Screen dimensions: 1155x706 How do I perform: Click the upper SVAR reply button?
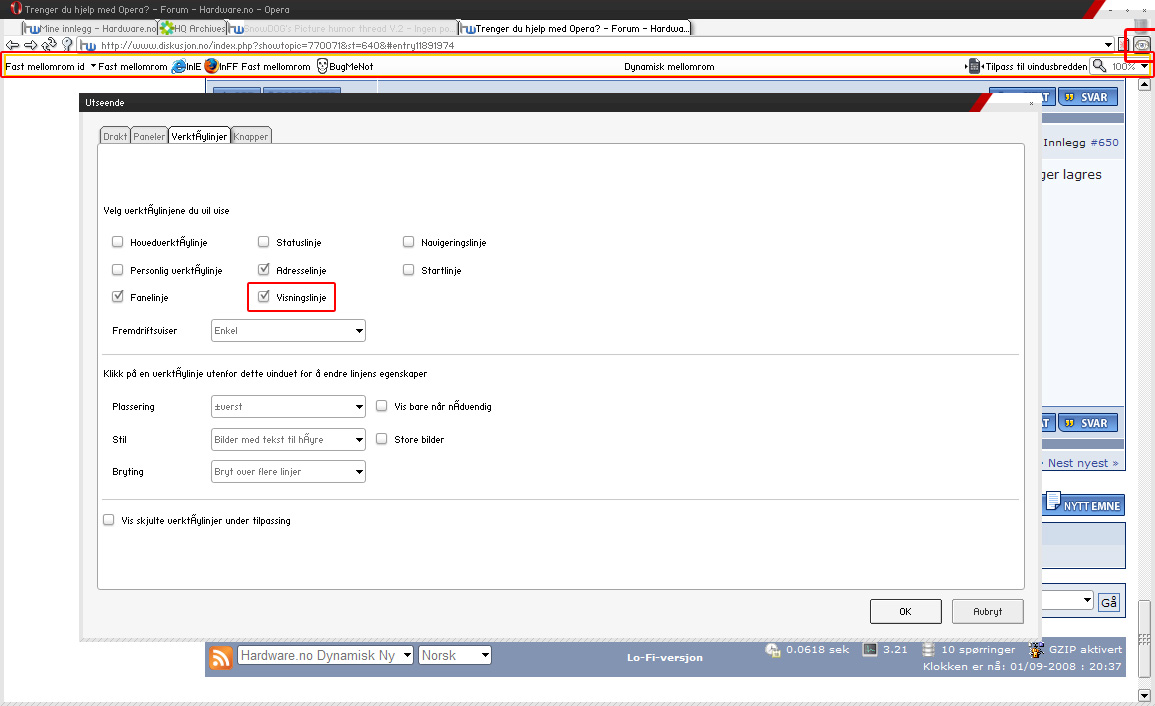(x=1088, y=97)
